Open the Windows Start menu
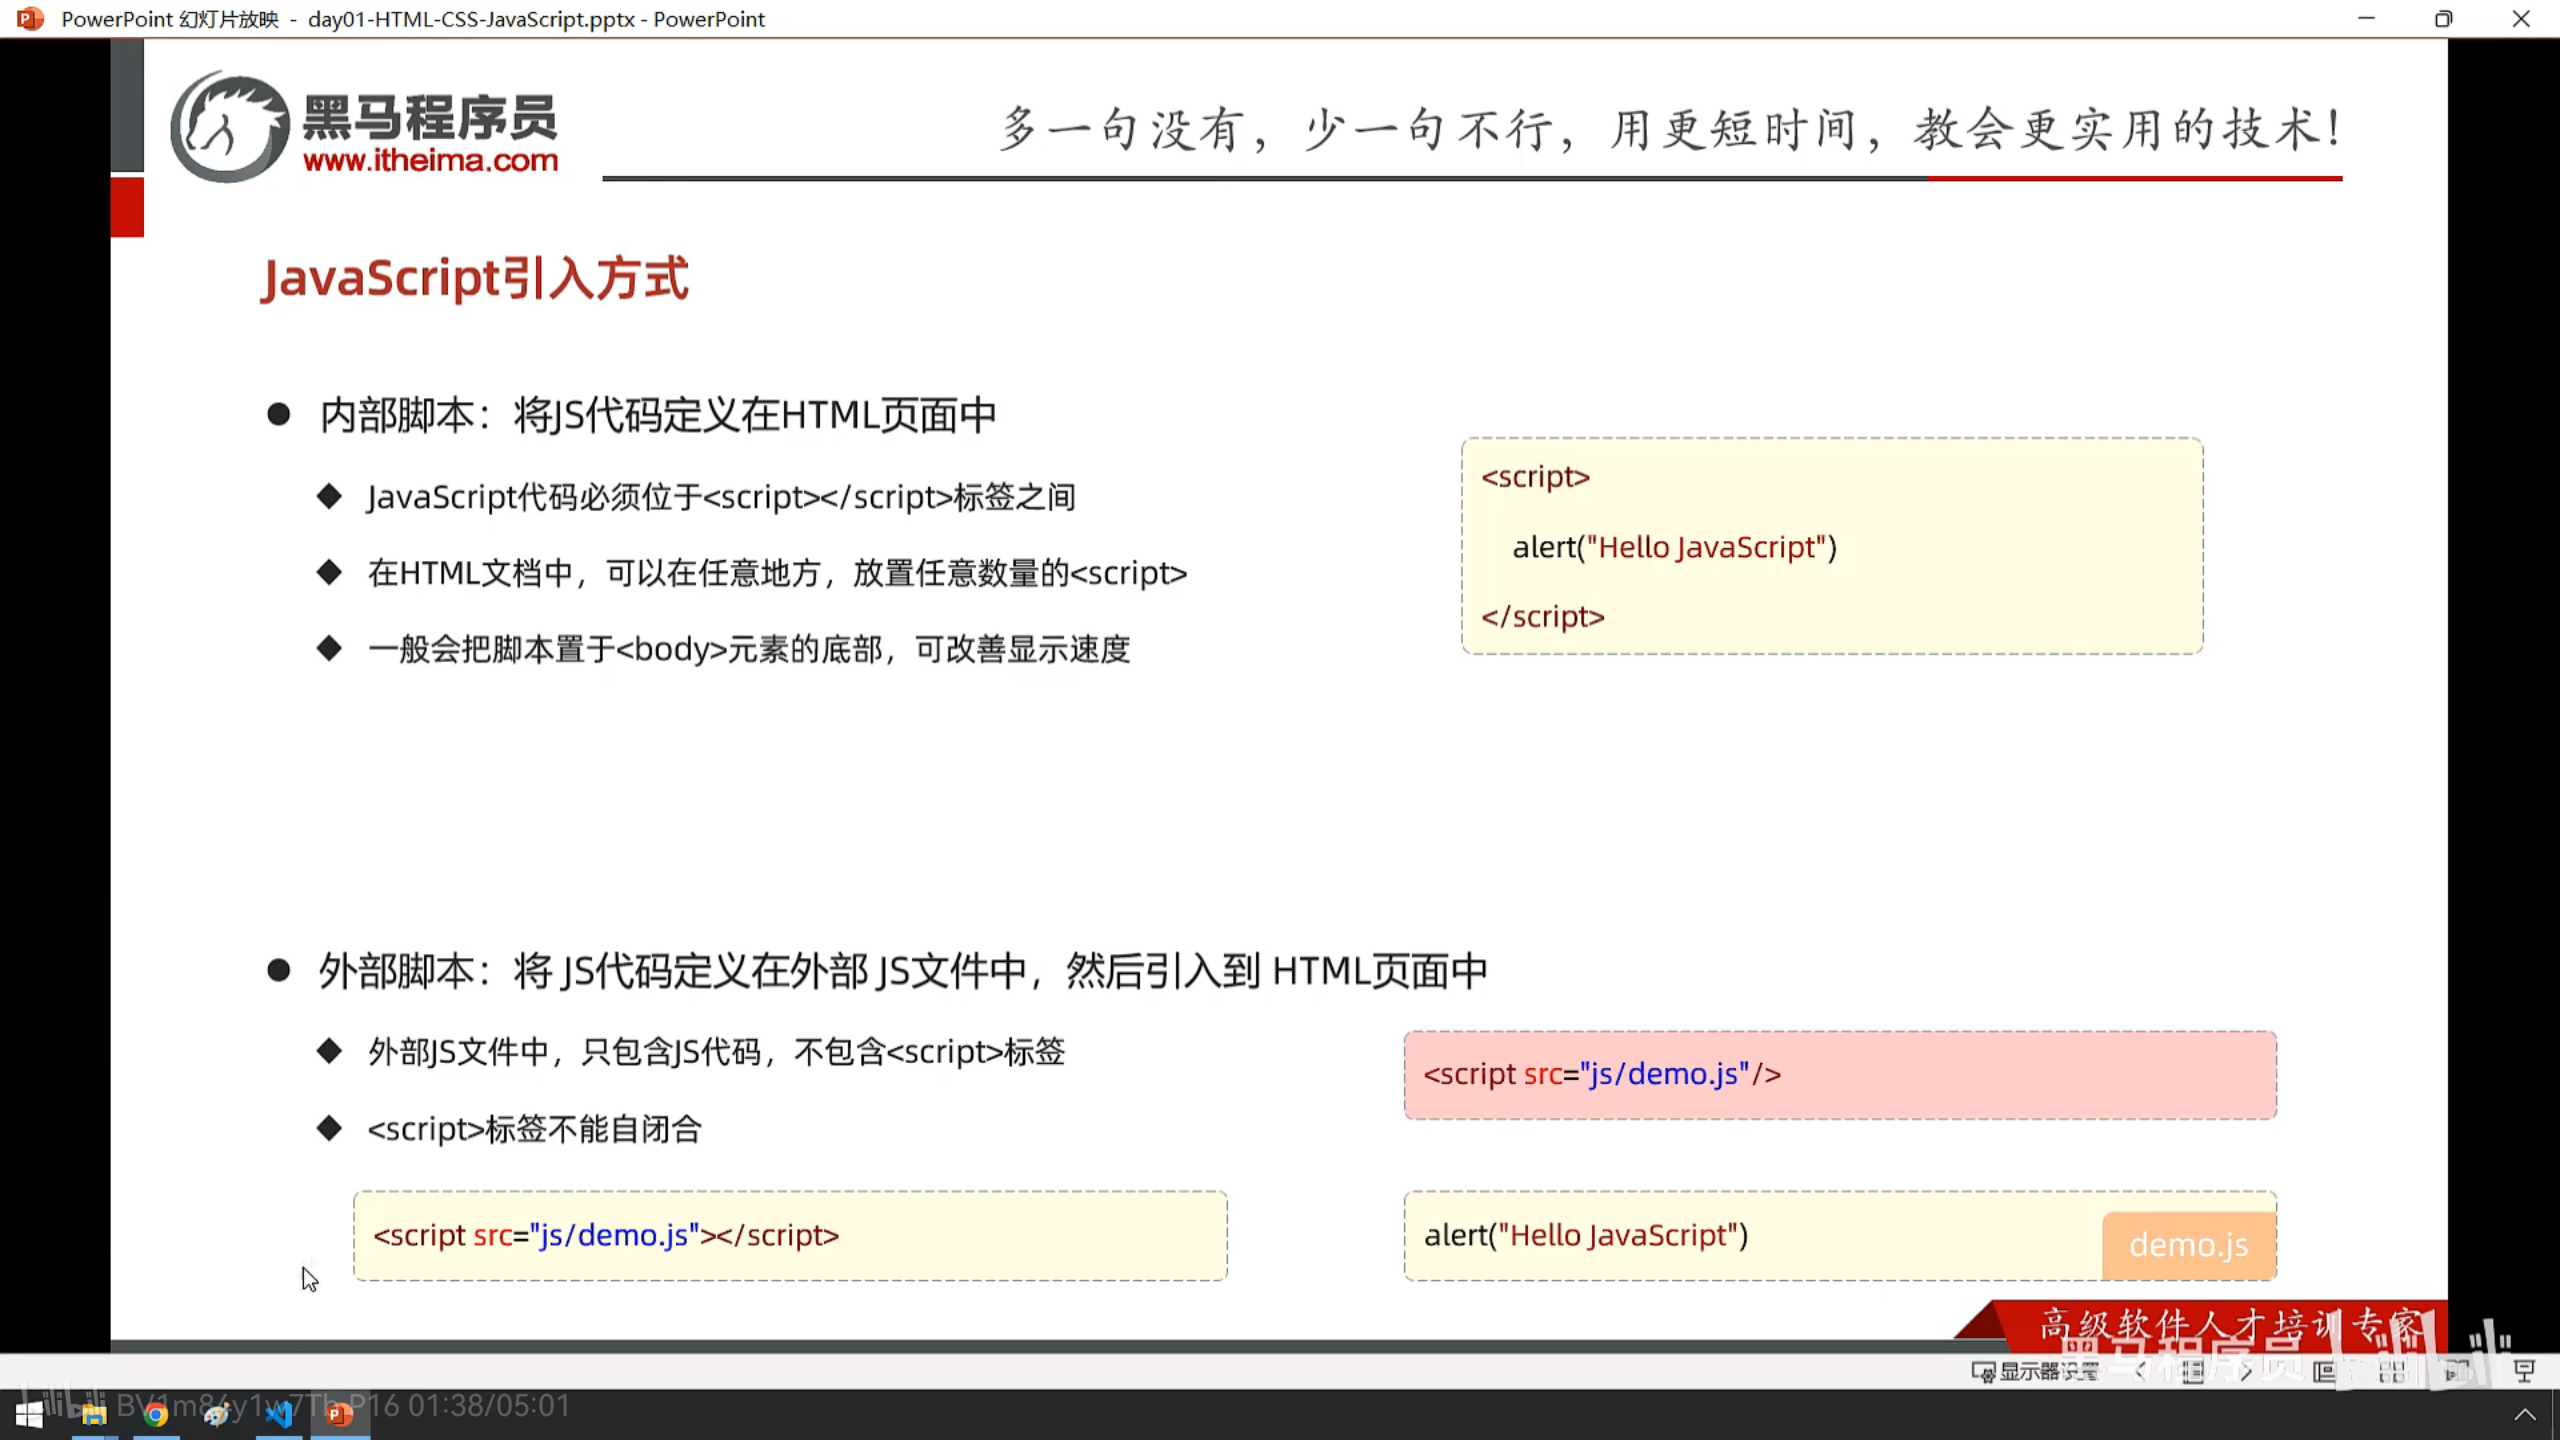The width and height of the screenshot is (2560, 1440). click(30, 1414)
